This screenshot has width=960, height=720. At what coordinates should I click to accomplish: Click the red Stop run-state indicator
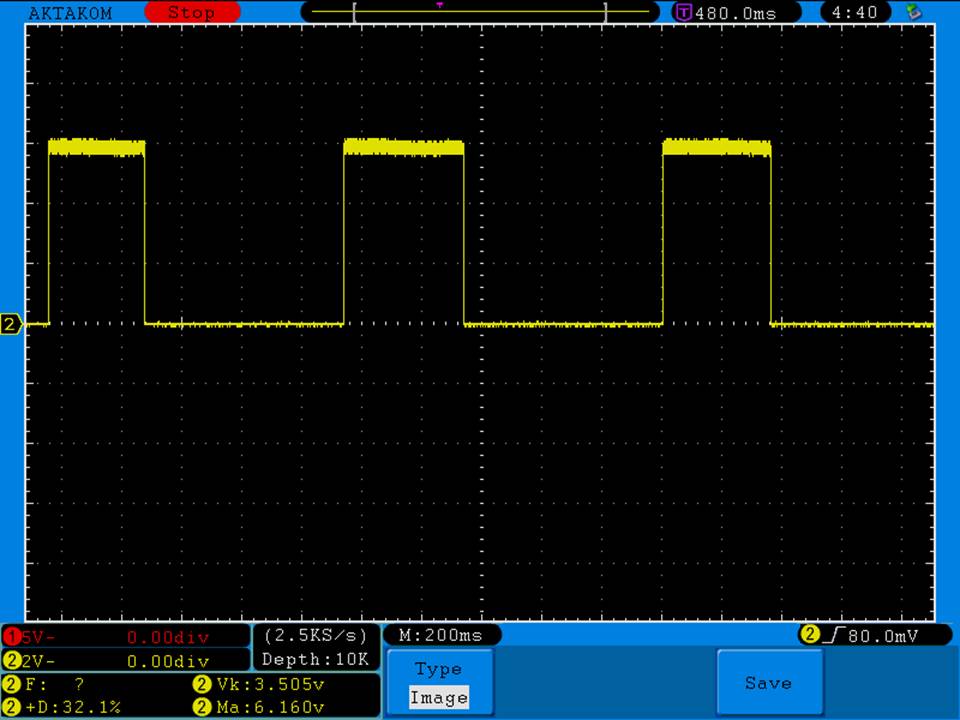click(x=192, y=13)
